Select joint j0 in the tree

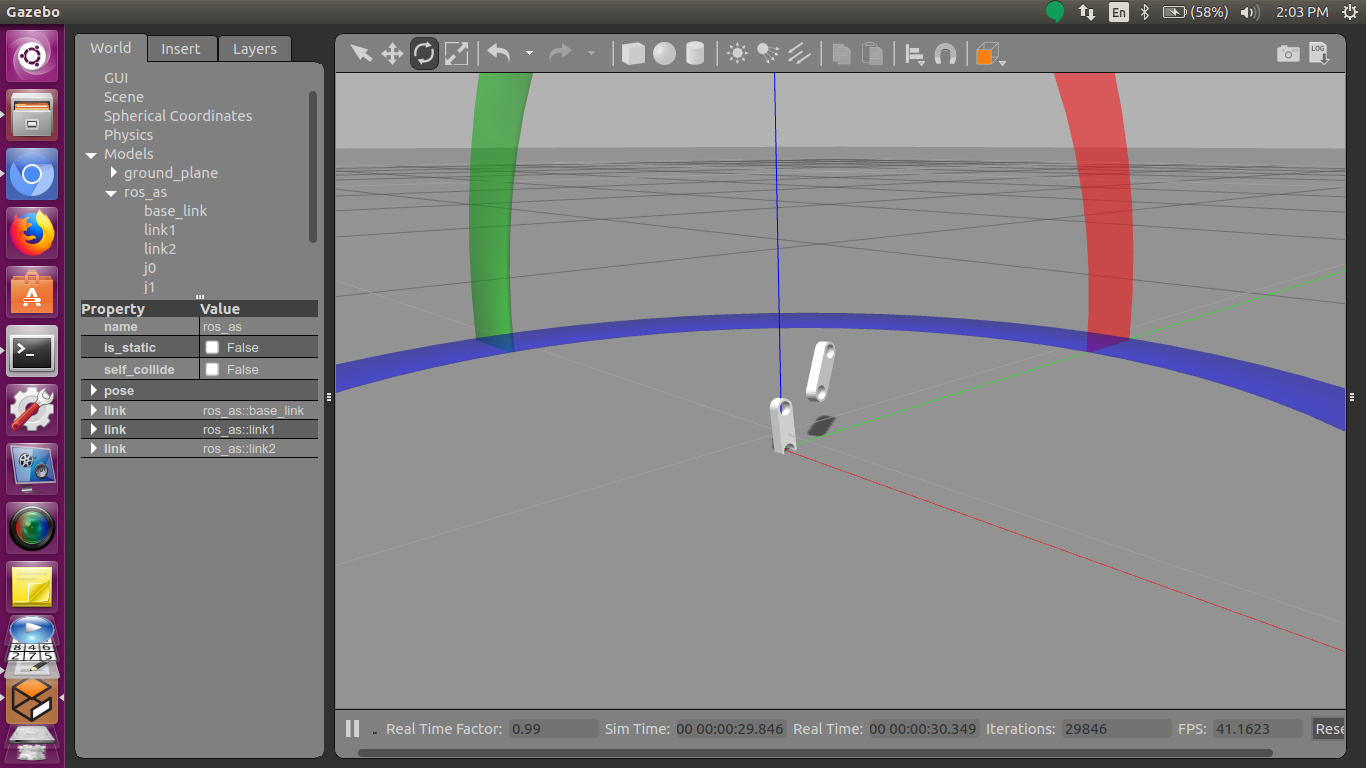pyautogui.click(x=150, y=268)
